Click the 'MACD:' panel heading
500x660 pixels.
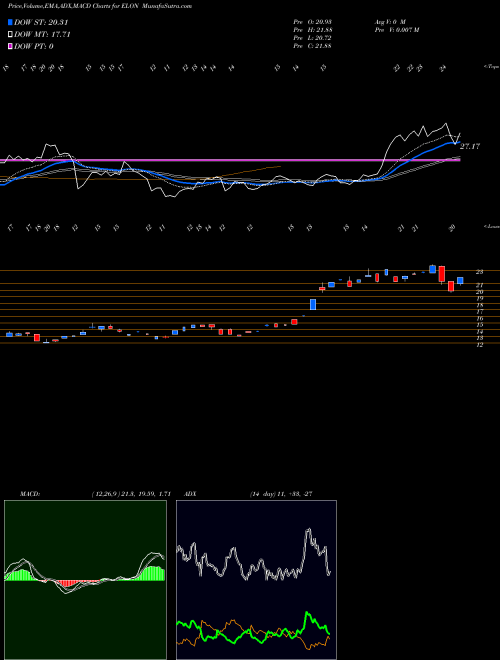pyautogui.click(x=30, y=494)
